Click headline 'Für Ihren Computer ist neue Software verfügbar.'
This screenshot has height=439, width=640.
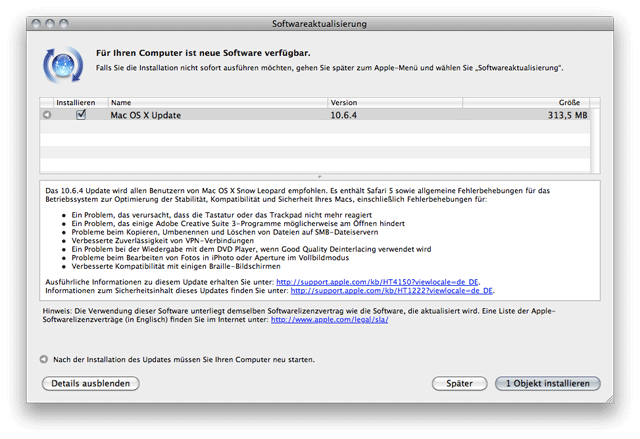[x=203, y=53]
